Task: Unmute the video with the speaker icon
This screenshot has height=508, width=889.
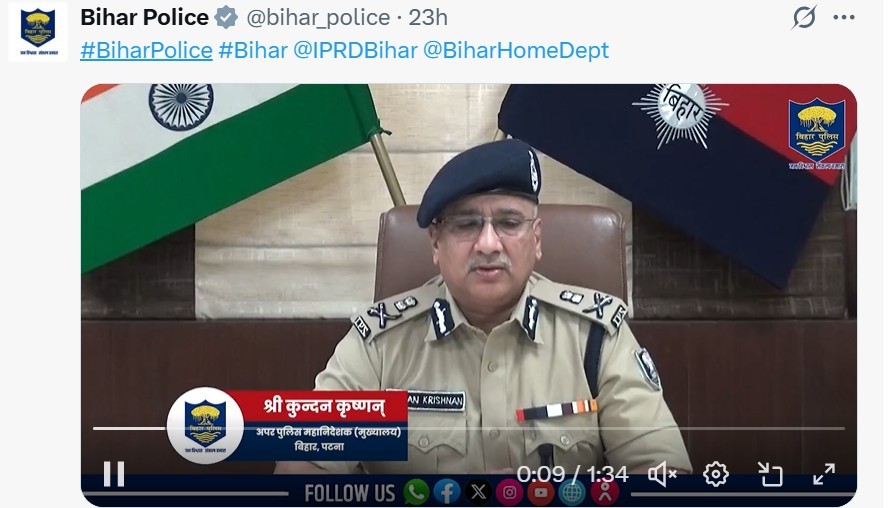Action: (662, 474)
